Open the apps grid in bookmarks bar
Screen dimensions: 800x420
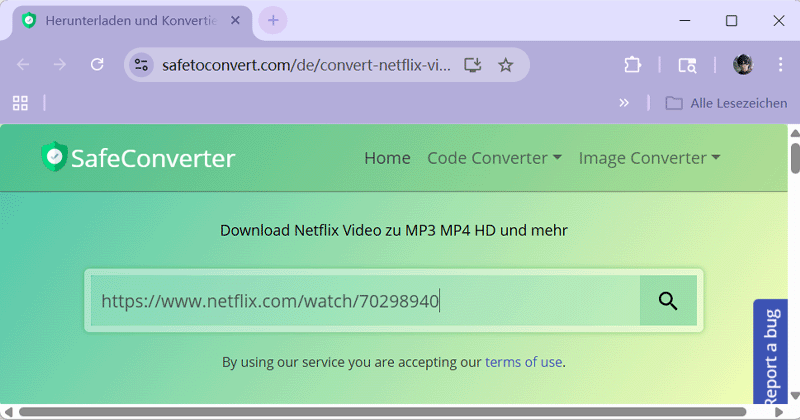tap(20, 103)
